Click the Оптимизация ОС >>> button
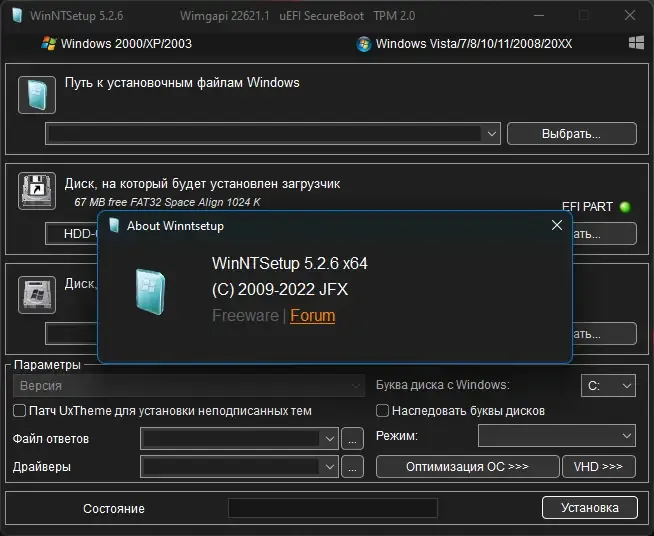Viewport: 654px width, 536px height. click(467, 466)
